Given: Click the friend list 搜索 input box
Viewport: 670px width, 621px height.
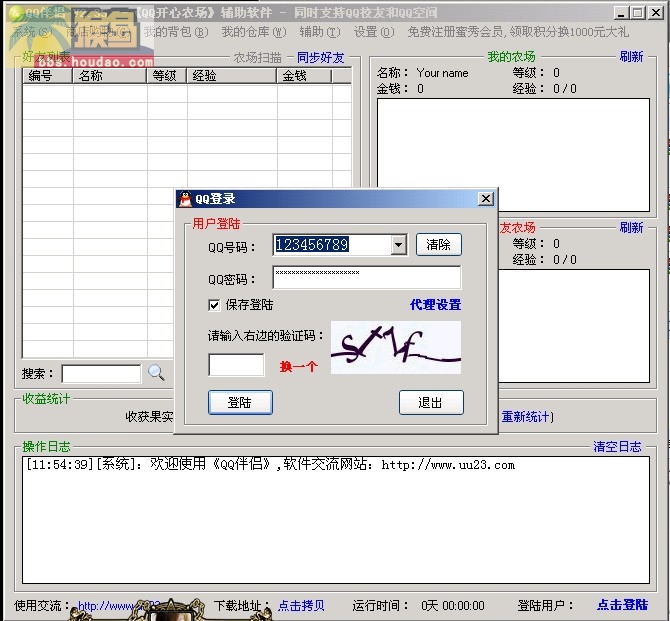Looking at the screenshot, I should (101, 374).
